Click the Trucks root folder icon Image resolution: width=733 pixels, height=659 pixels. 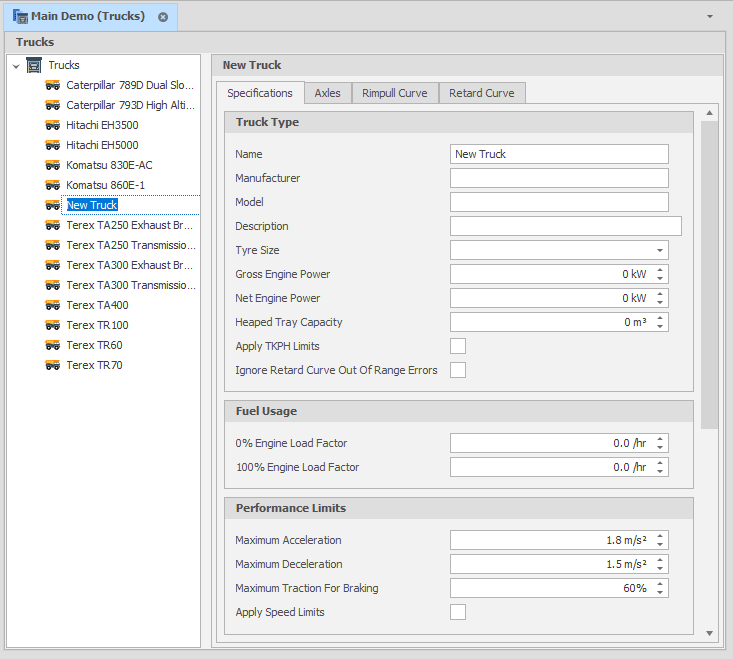(x=34, y=65)
